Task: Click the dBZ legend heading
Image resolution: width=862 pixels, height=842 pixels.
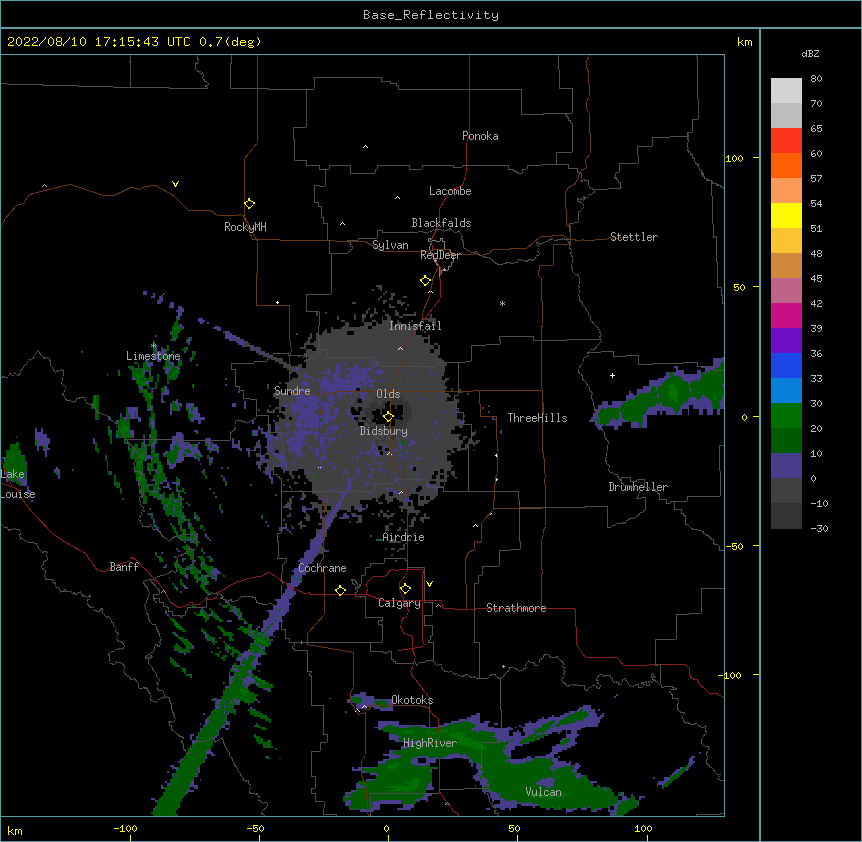Action: coord(810,54)
